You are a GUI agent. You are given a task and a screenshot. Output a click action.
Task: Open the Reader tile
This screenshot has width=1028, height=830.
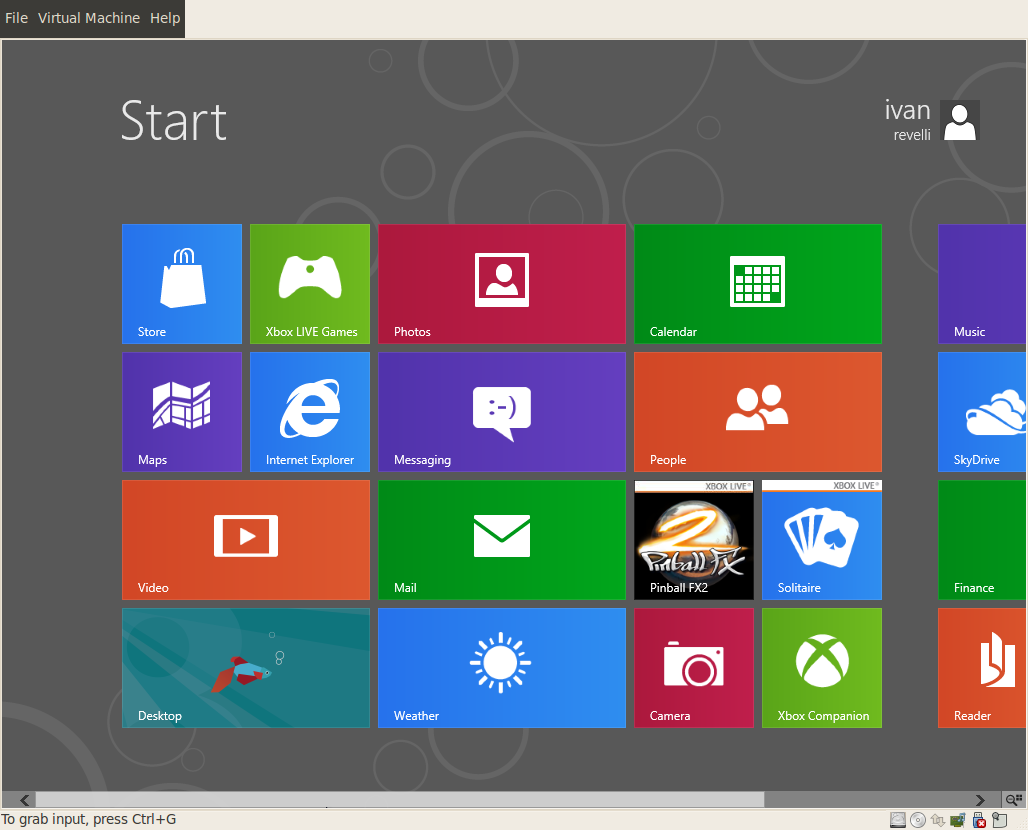click(983, 667)
